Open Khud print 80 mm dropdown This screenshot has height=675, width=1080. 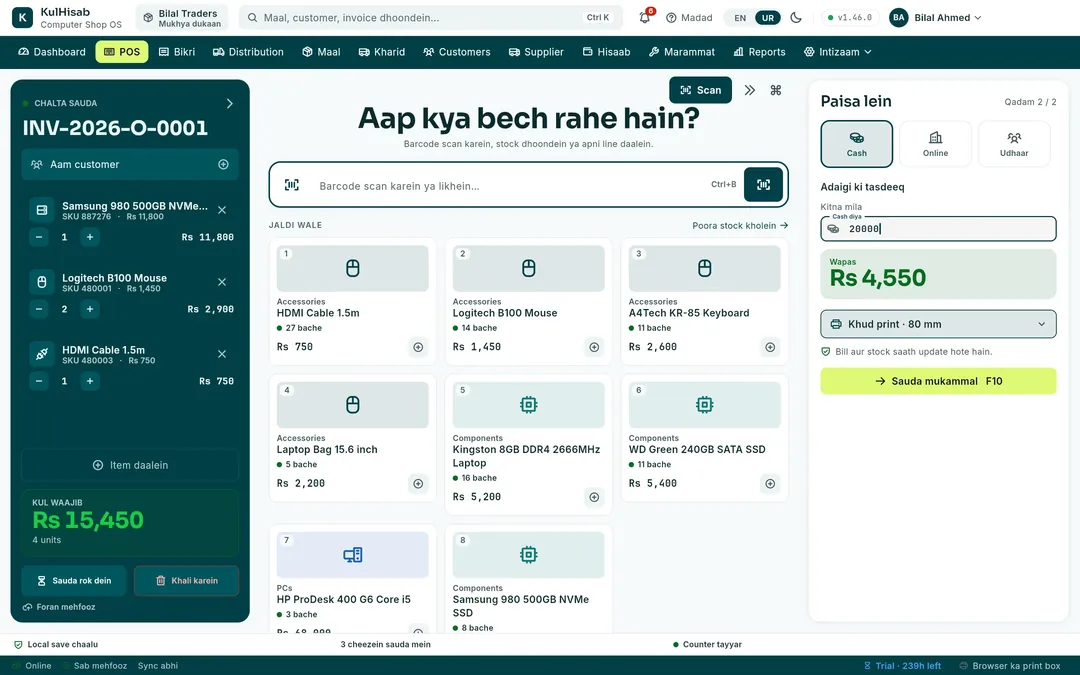pyautogui.click(x=938, y=324)
